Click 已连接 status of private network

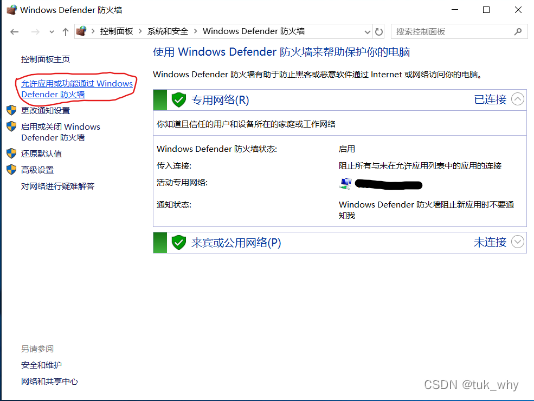click(490, 100)
